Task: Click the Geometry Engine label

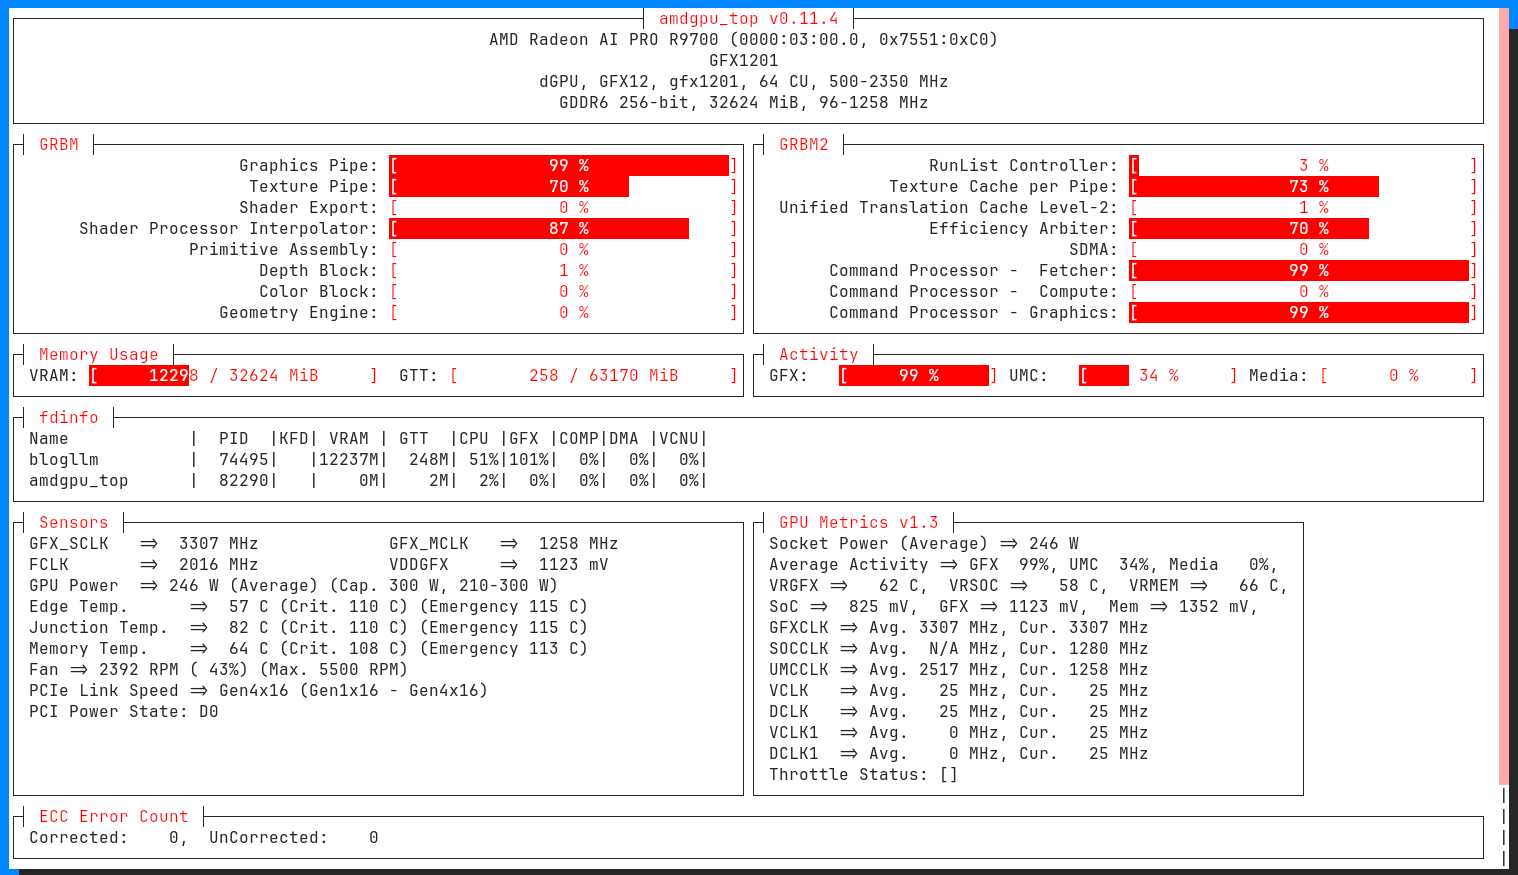Action: coord(298,312)
